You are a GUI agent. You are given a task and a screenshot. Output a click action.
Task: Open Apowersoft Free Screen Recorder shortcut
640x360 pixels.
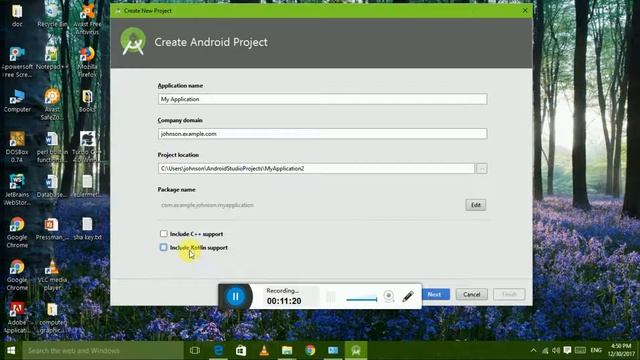pyautogui.click(x=17, y=62)
